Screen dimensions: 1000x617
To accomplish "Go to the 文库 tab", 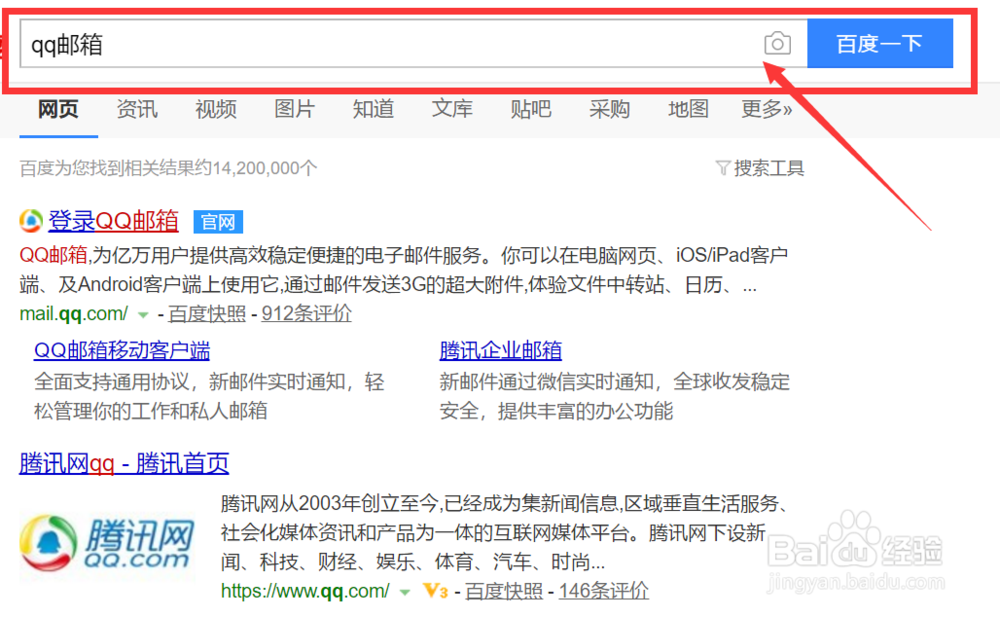I will 452,109.
